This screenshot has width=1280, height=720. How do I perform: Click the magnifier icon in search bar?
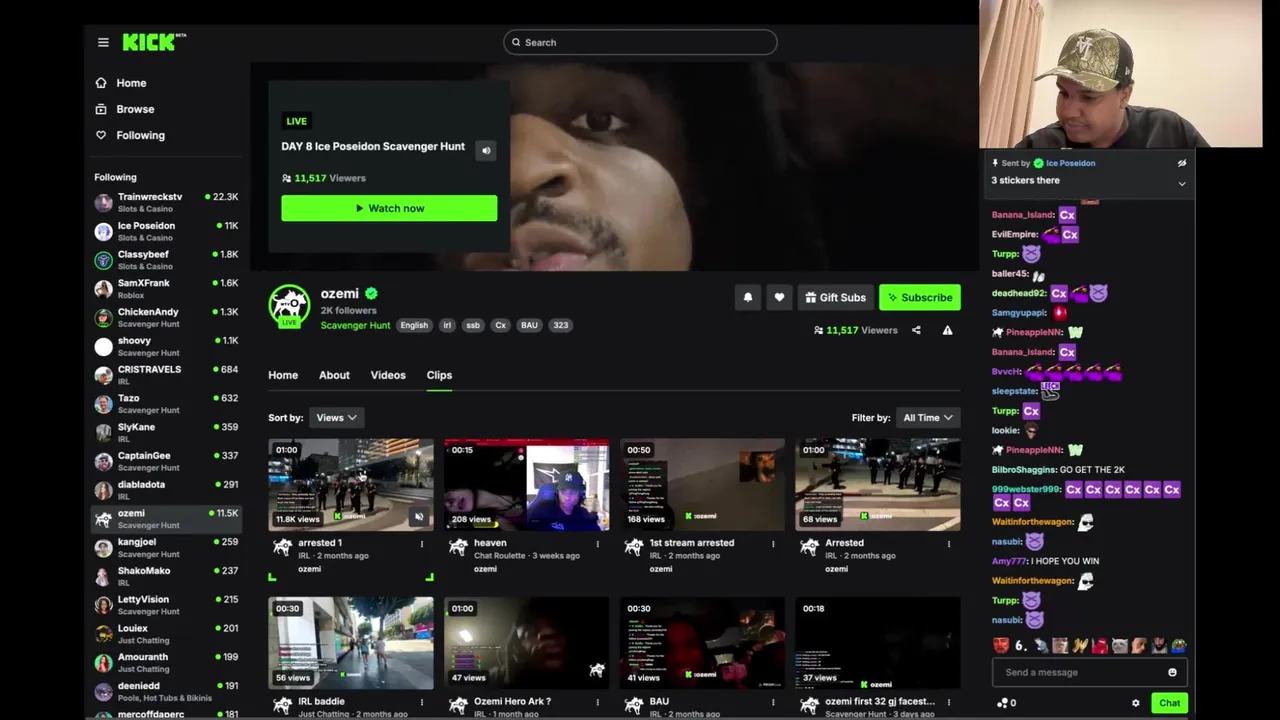(x=516, y=42)
